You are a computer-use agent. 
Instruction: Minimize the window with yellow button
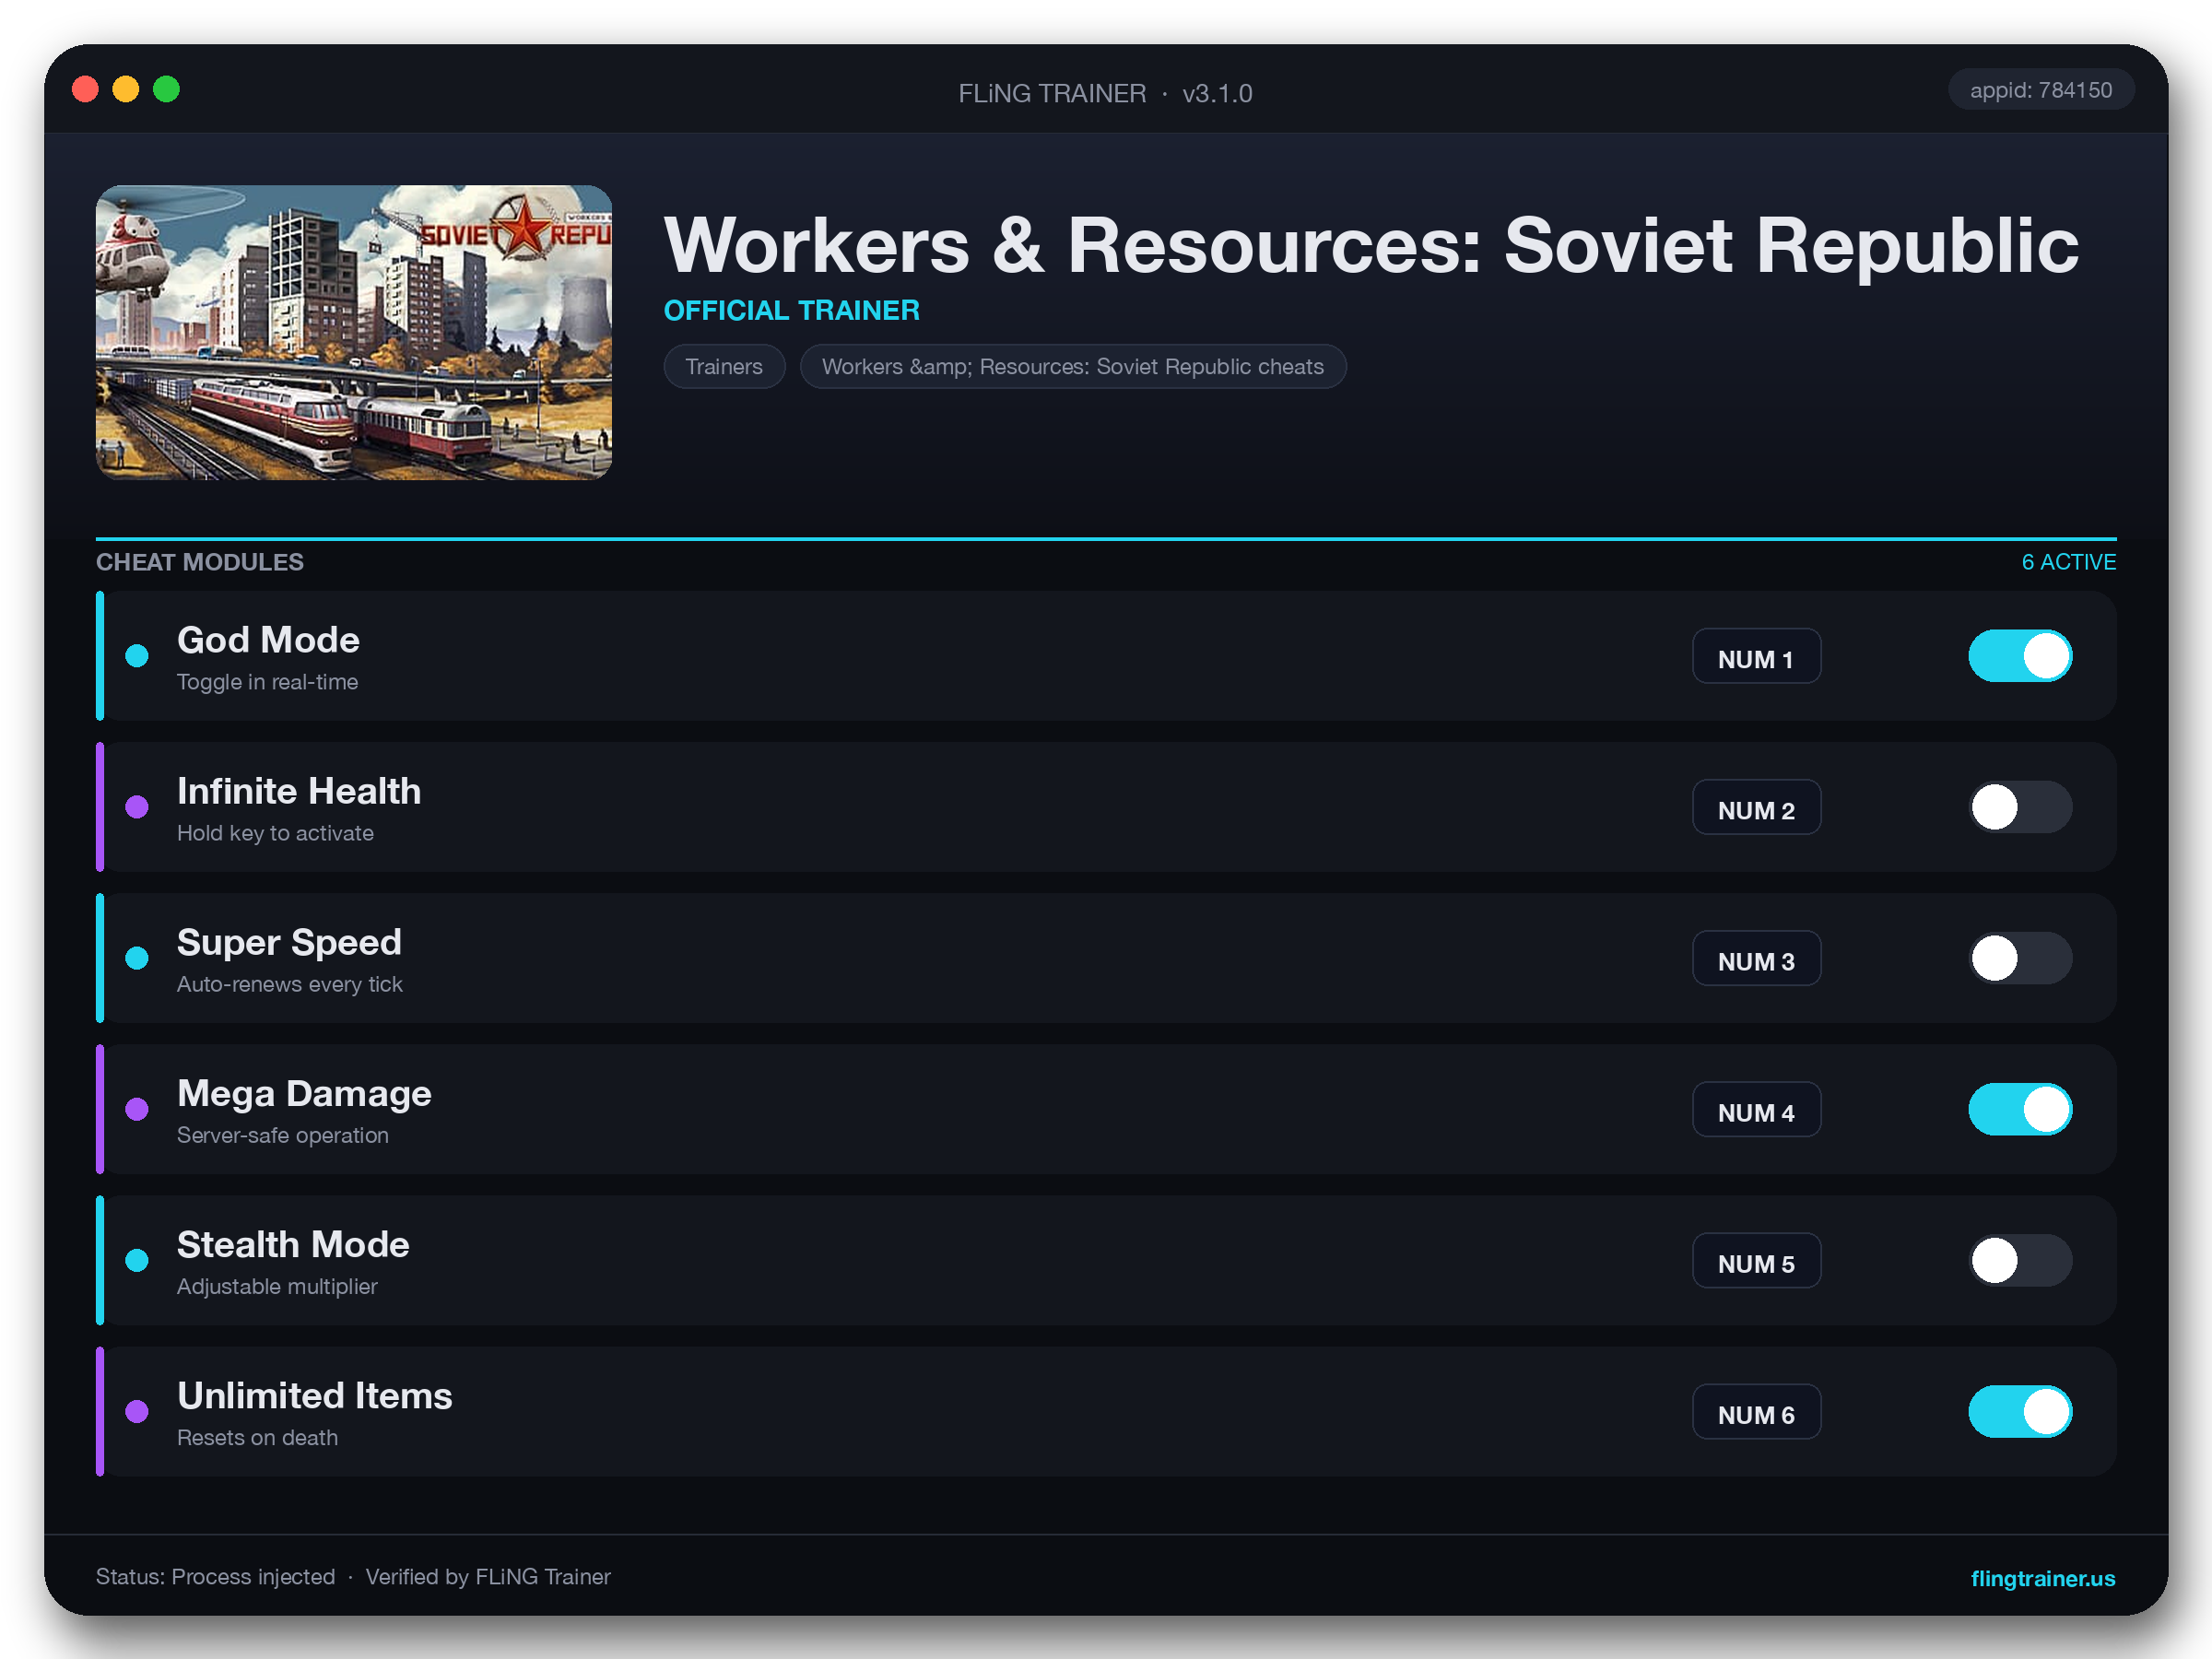click(126, 89)
